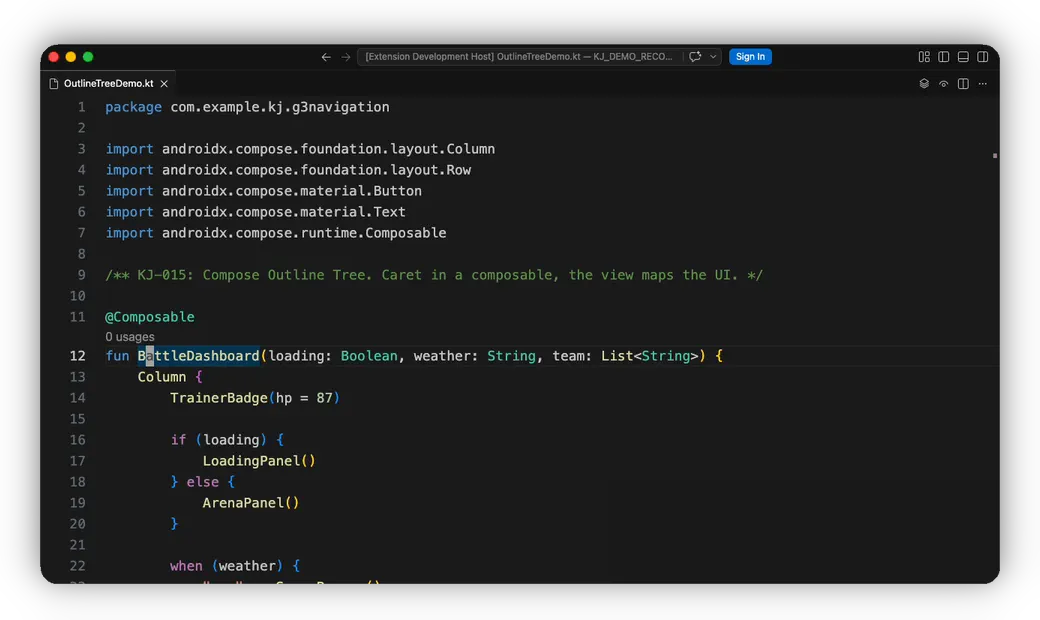Viewport: 1040px width, 620px height.
Task: Open the Customize Layout icon
Action: 924,57
